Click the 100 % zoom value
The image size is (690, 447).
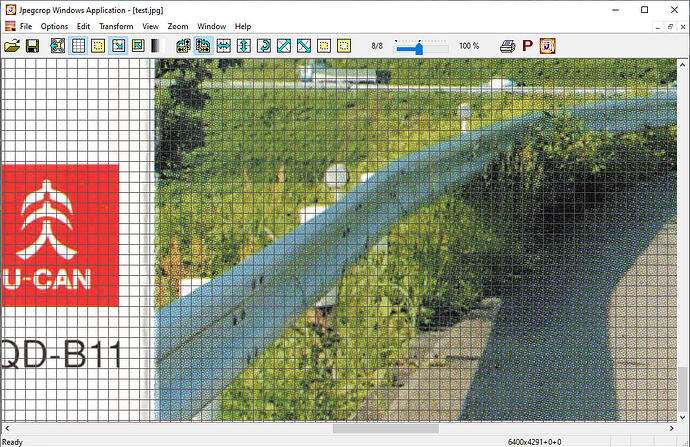(x=469, y=46)
